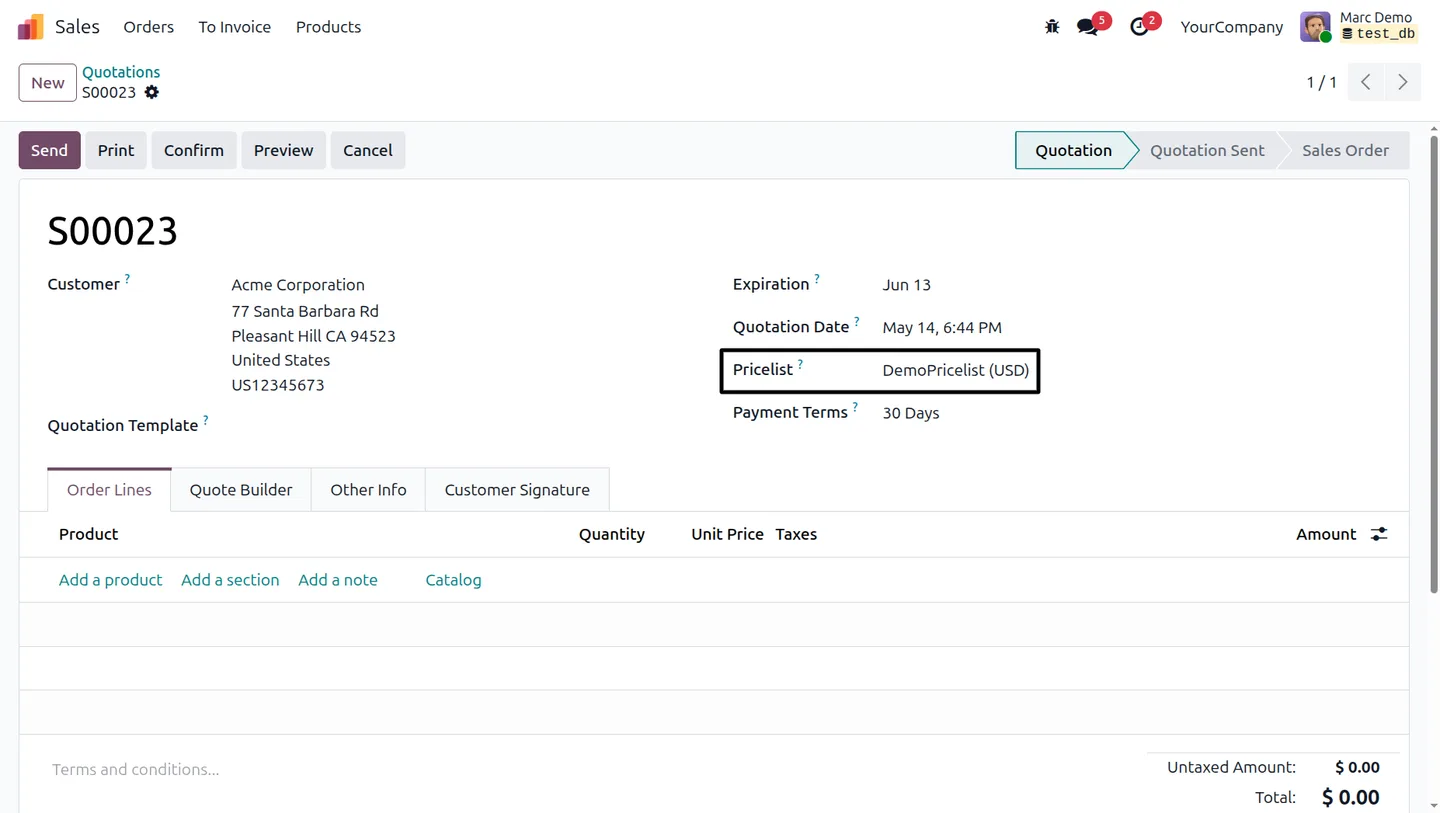Image resolution: width=1440 pixels, height=813 pixels.
Task: Click the Quantity column header
Action: coord(612,534)
